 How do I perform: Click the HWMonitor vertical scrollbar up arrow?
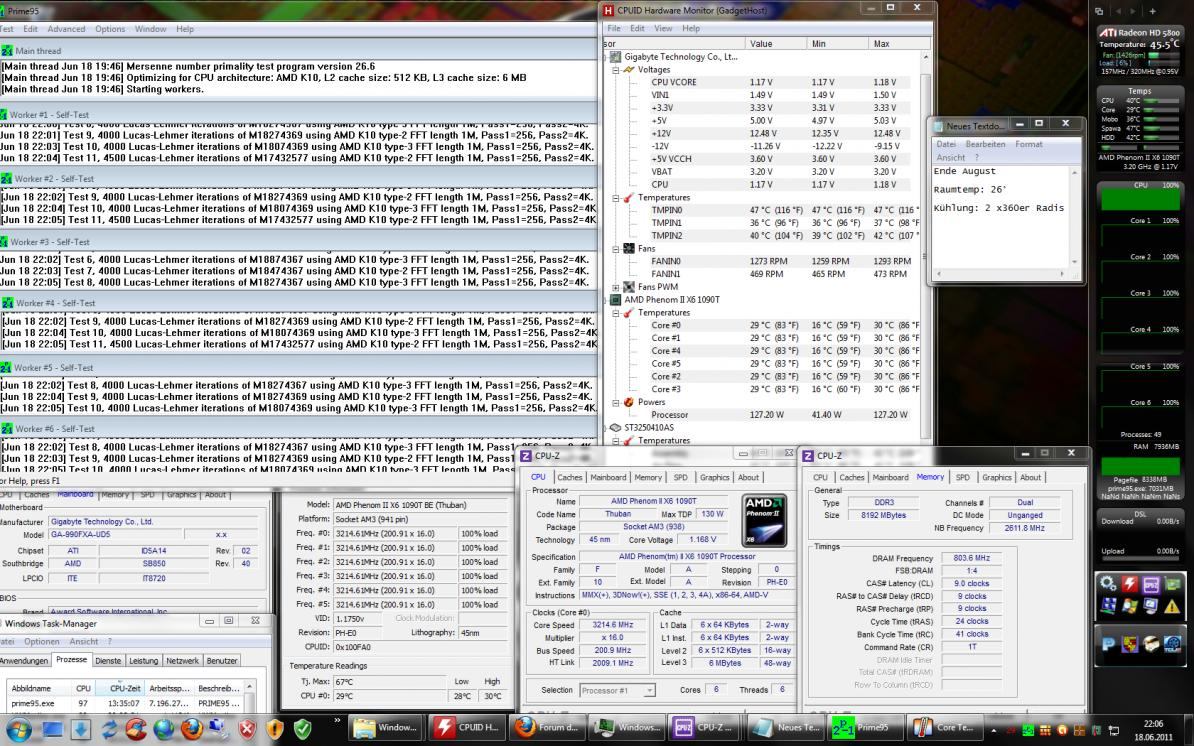926,58
